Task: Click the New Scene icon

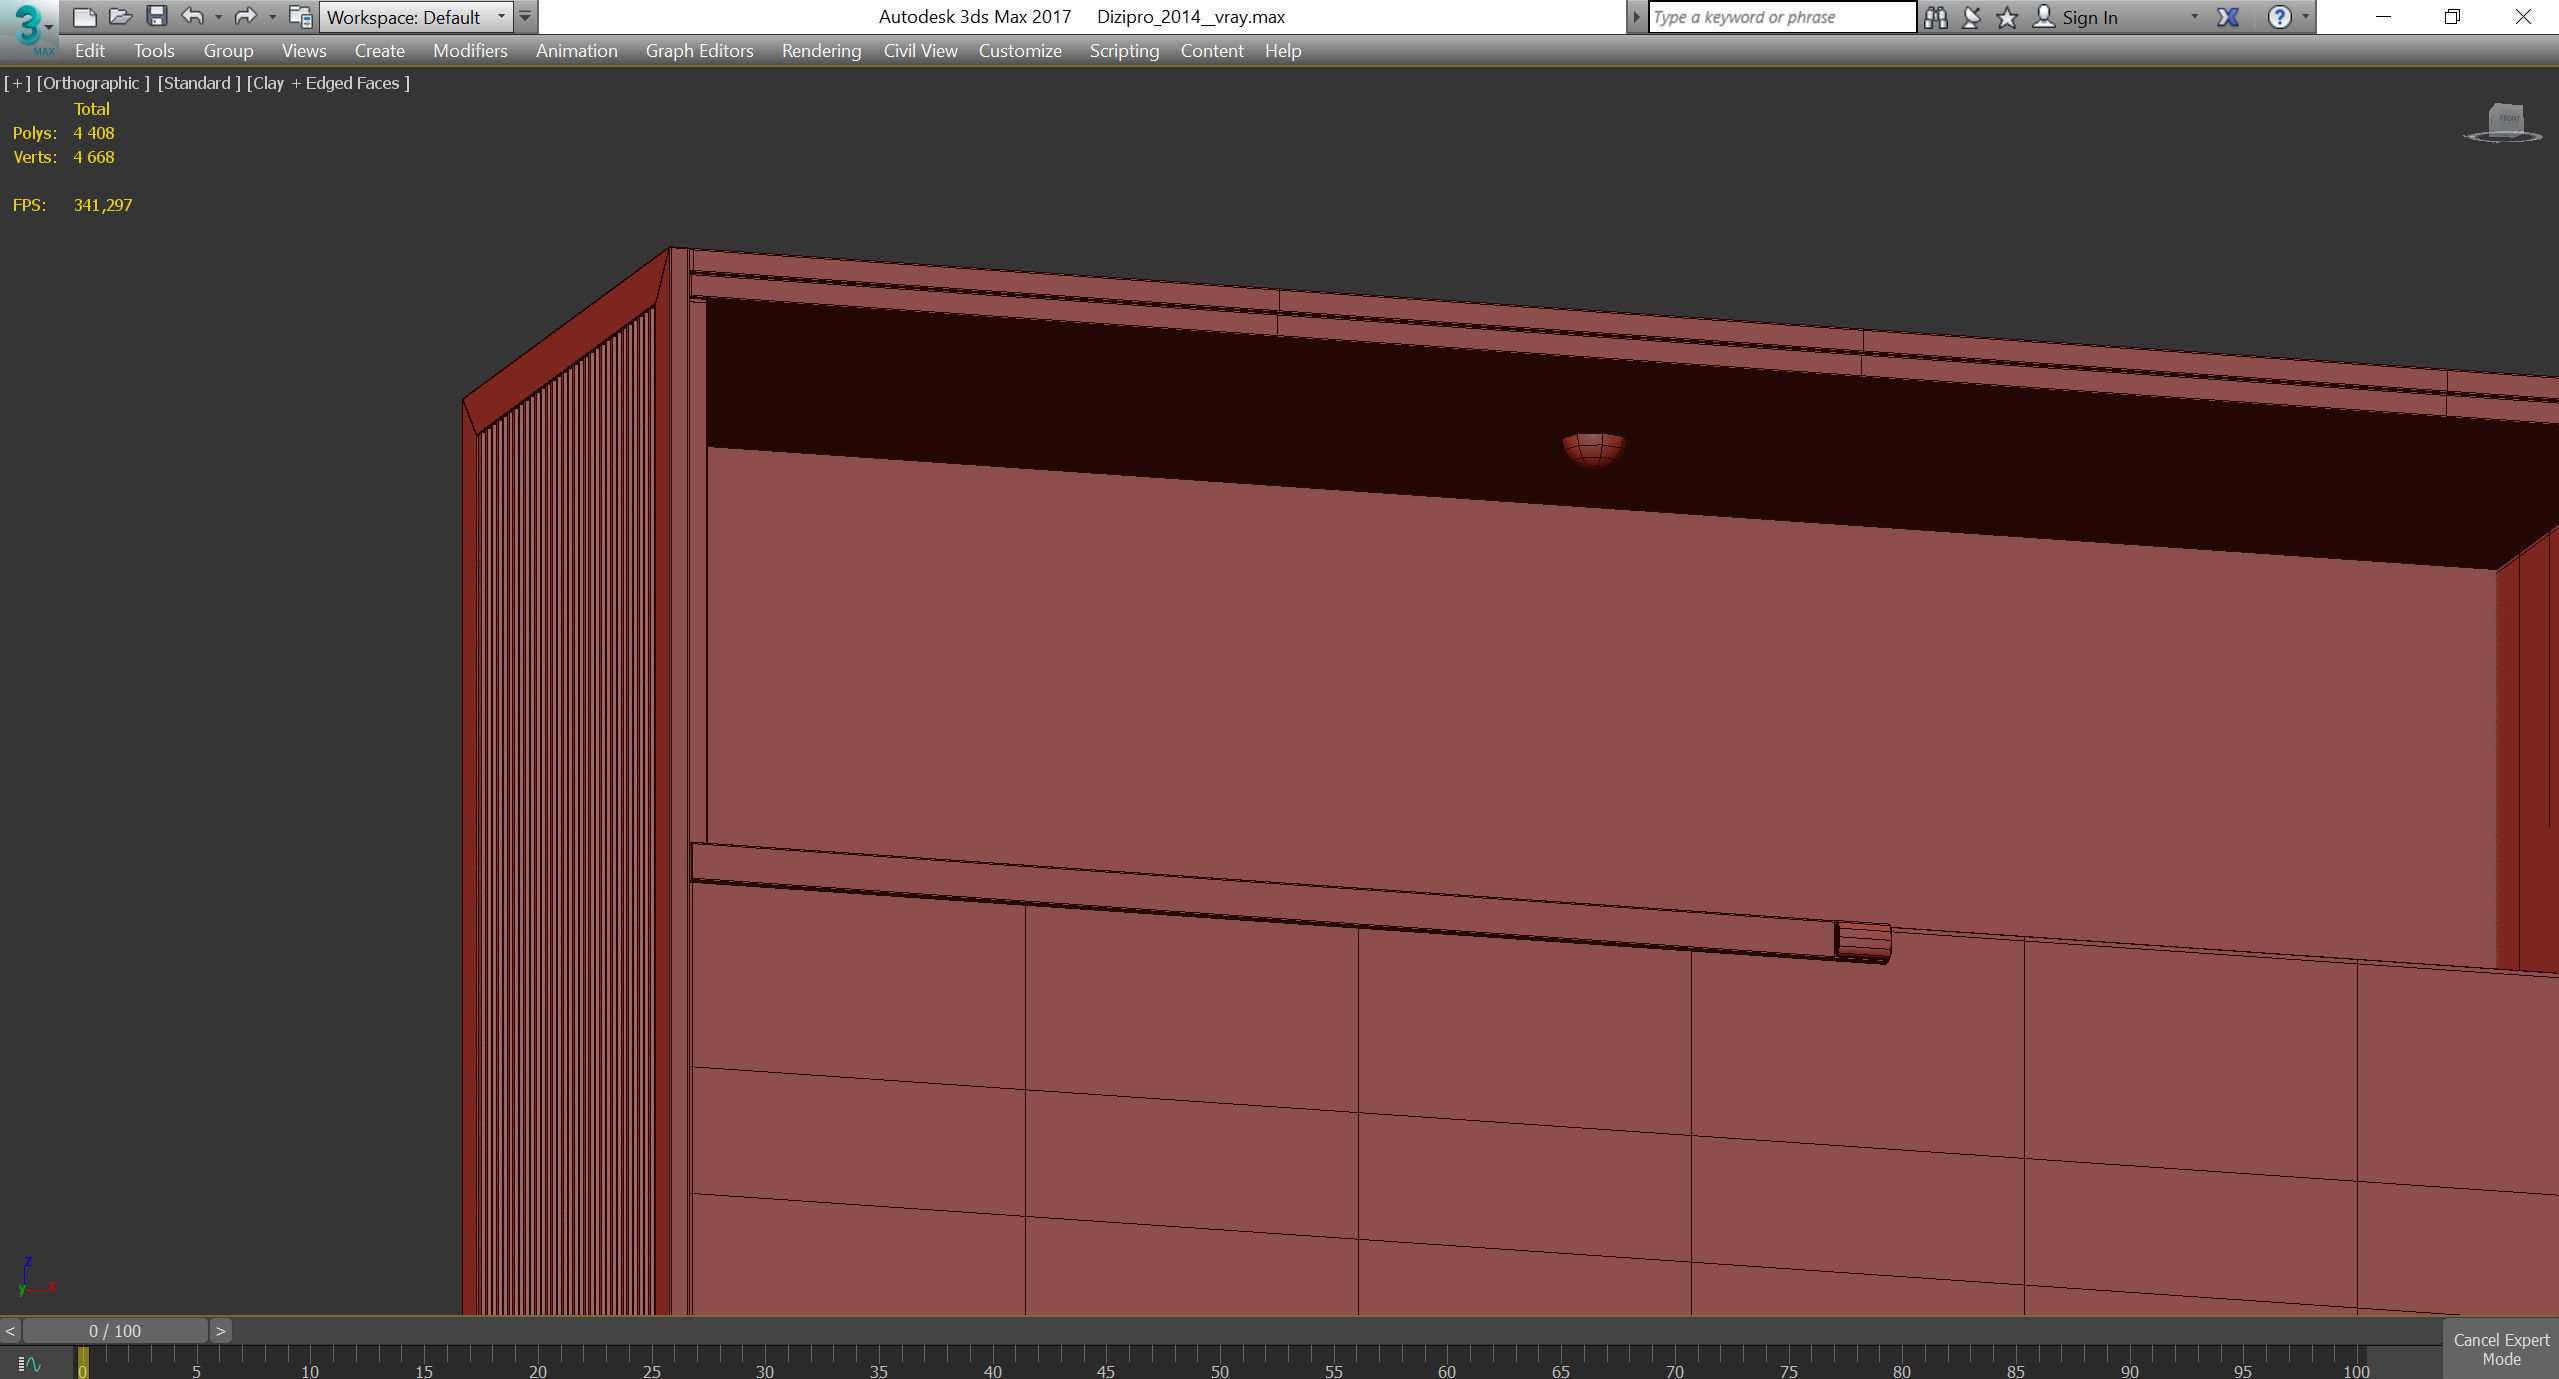Action: (x=85, y=17)
